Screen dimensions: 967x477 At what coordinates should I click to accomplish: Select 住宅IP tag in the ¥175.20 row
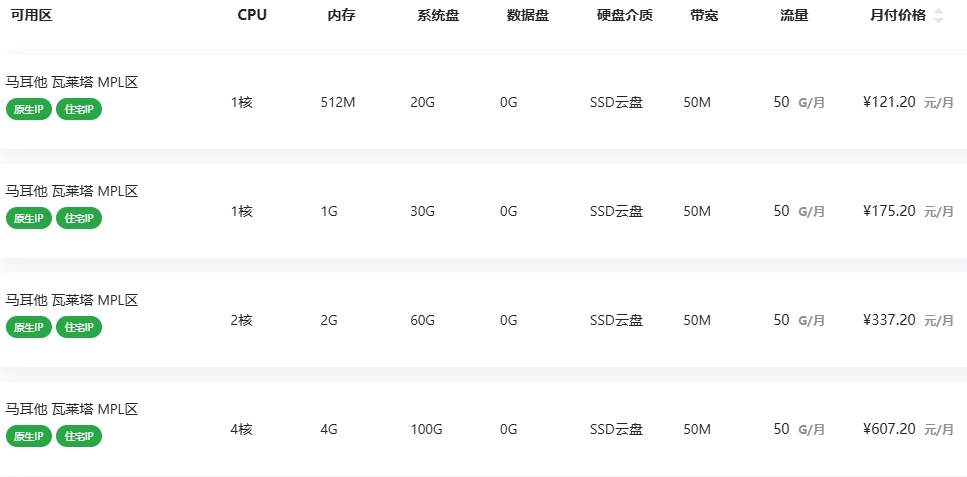79,218
